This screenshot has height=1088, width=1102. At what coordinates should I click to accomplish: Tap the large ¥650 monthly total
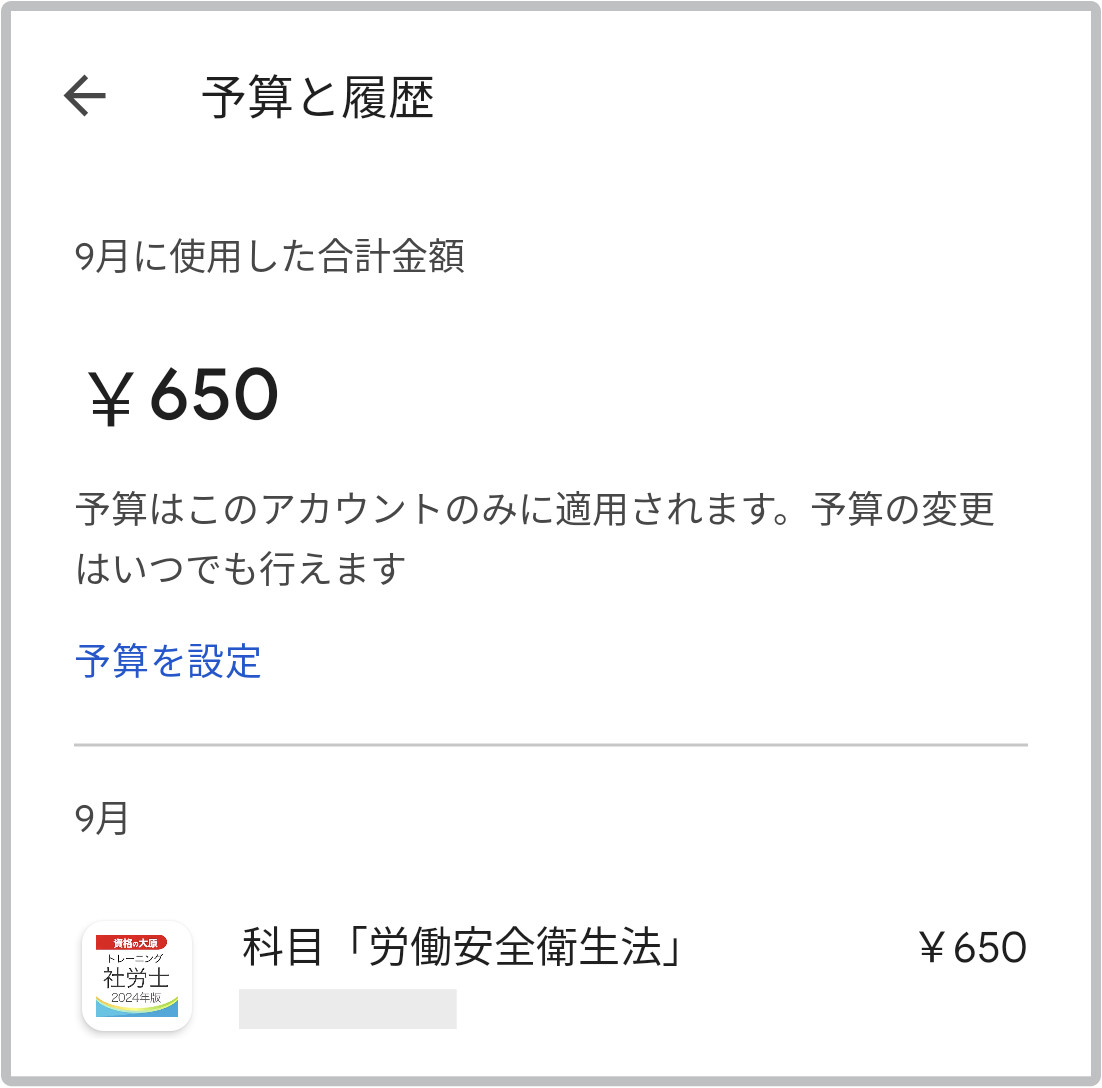183,396
